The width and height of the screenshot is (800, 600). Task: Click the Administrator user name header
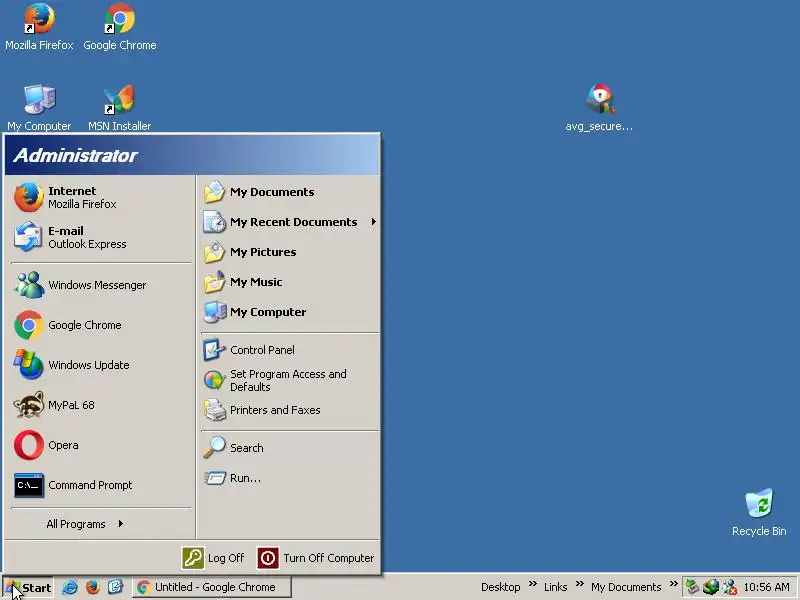click(x=76, y=156)
